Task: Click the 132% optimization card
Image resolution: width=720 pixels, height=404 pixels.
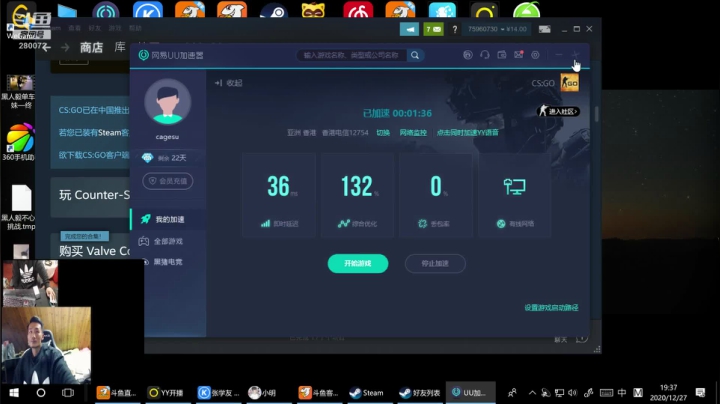Action: (x=357, y=196)
